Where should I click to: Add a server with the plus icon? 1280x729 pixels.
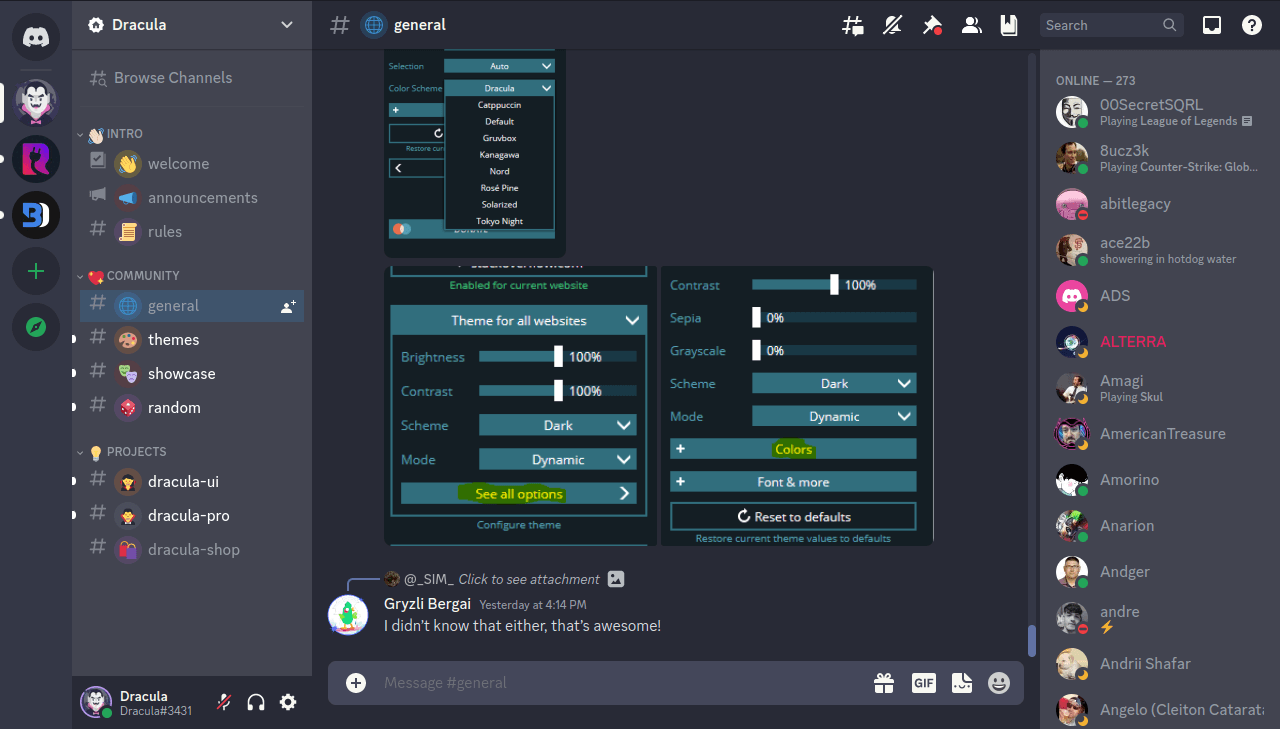(35, 271)
